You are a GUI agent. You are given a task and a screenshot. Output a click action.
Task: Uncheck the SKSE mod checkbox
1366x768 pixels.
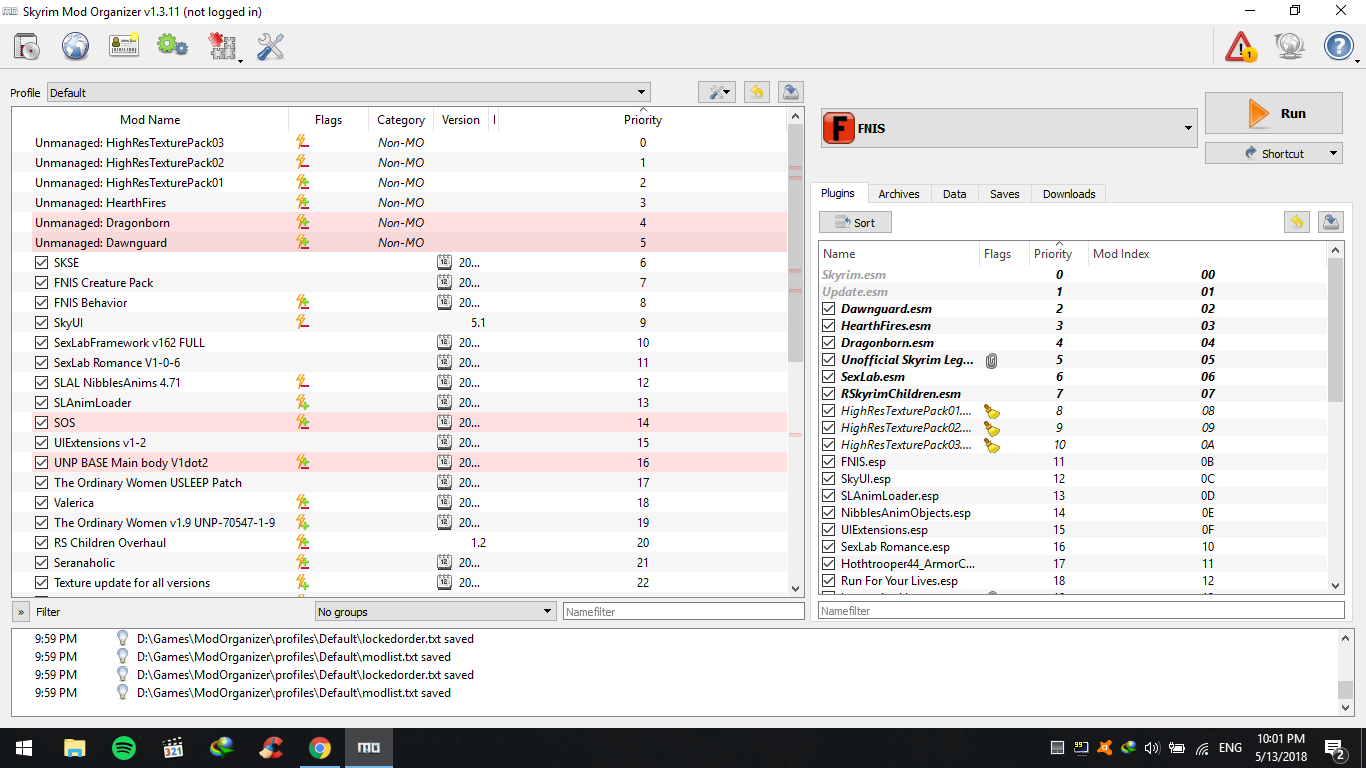[41, 262]
